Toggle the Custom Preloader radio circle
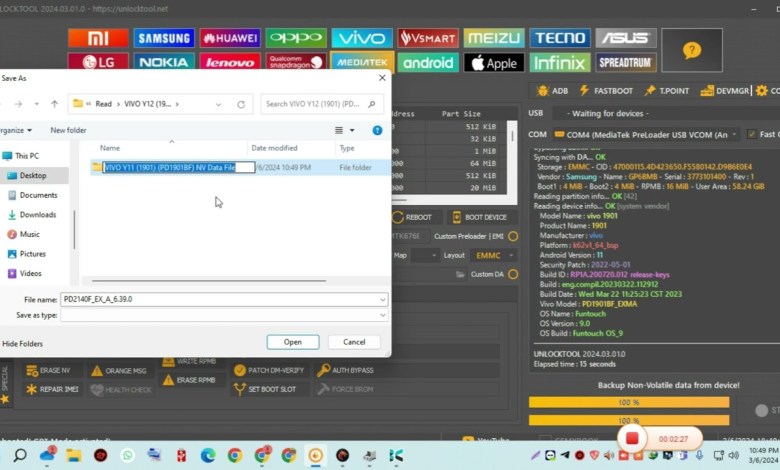 pos(513,236)
